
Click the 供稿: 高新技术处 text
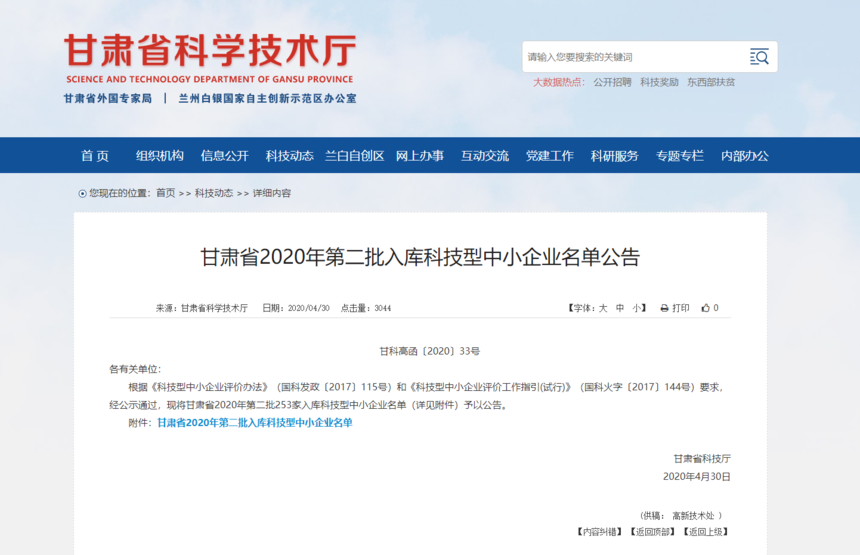pos(681,516)
